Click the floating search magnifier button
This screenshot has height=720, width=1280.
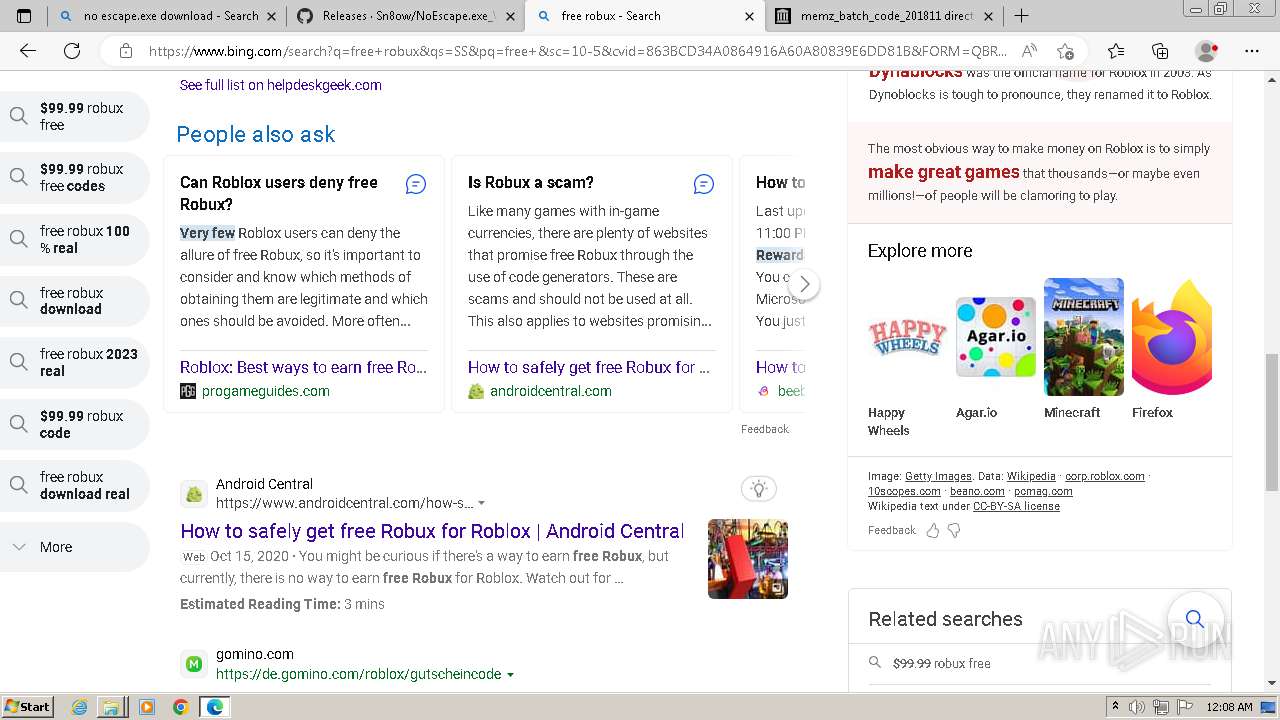click(1195, 618)
